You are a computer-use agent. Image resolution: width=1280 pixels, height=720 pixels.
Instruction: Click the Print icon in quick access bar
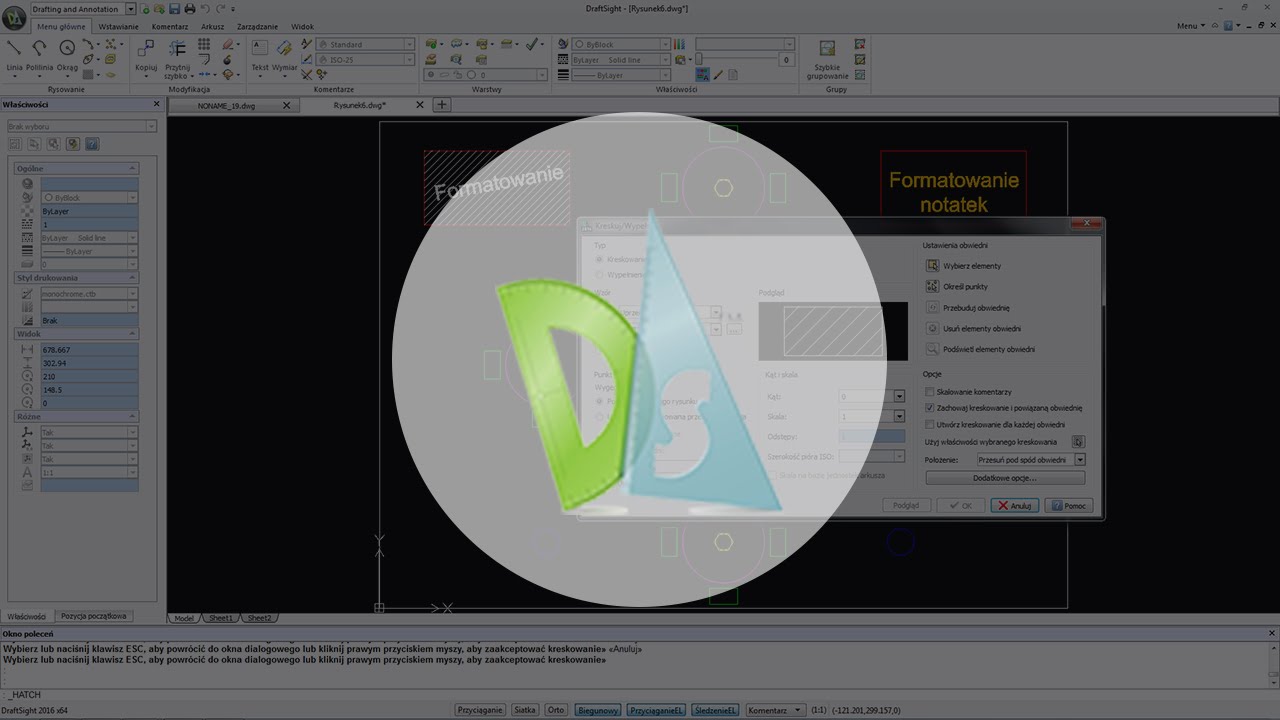(191, 9)
